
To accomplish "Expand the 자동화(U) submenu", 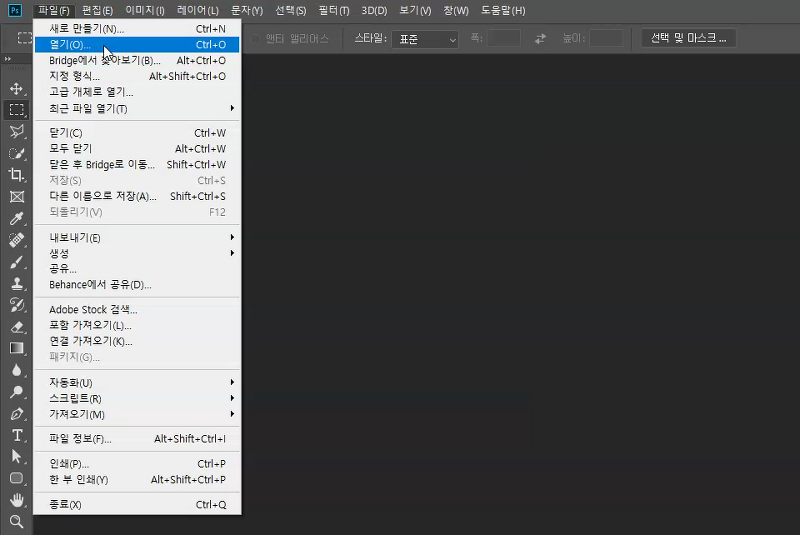I will (140, 382).
